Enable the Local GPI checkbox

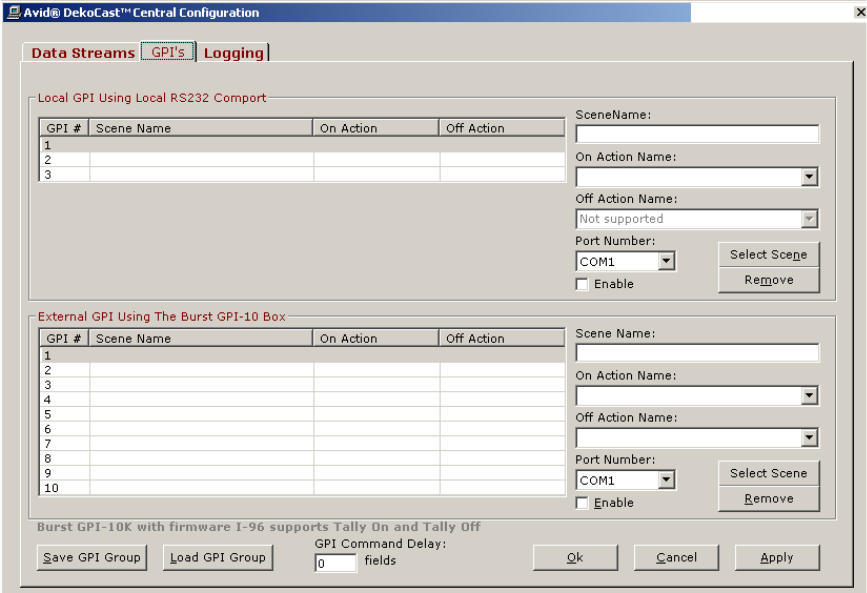(582, 284)
